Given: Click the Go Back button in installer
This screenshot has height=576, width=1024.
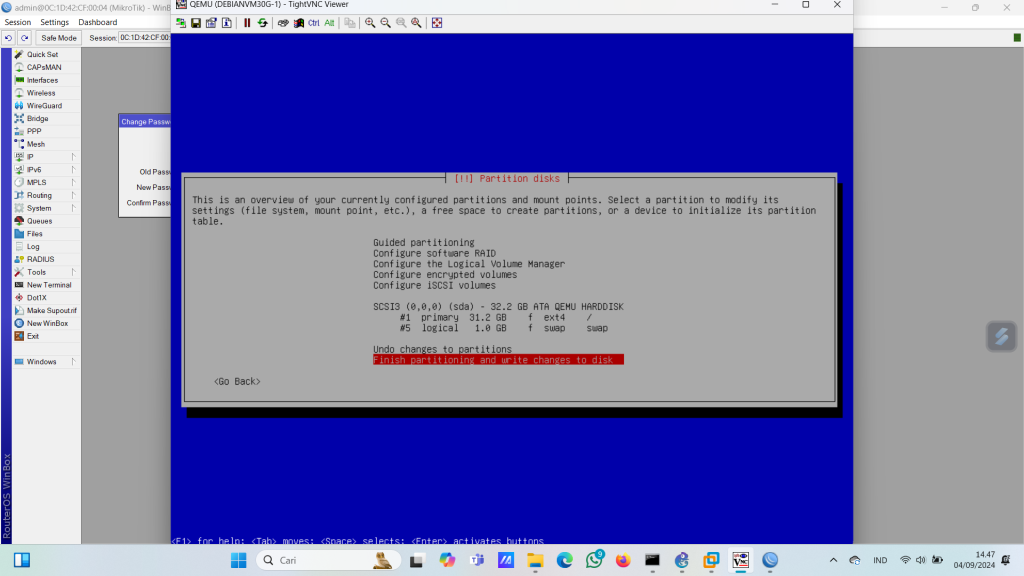Looking at the screenshot, I should [237, 381].
